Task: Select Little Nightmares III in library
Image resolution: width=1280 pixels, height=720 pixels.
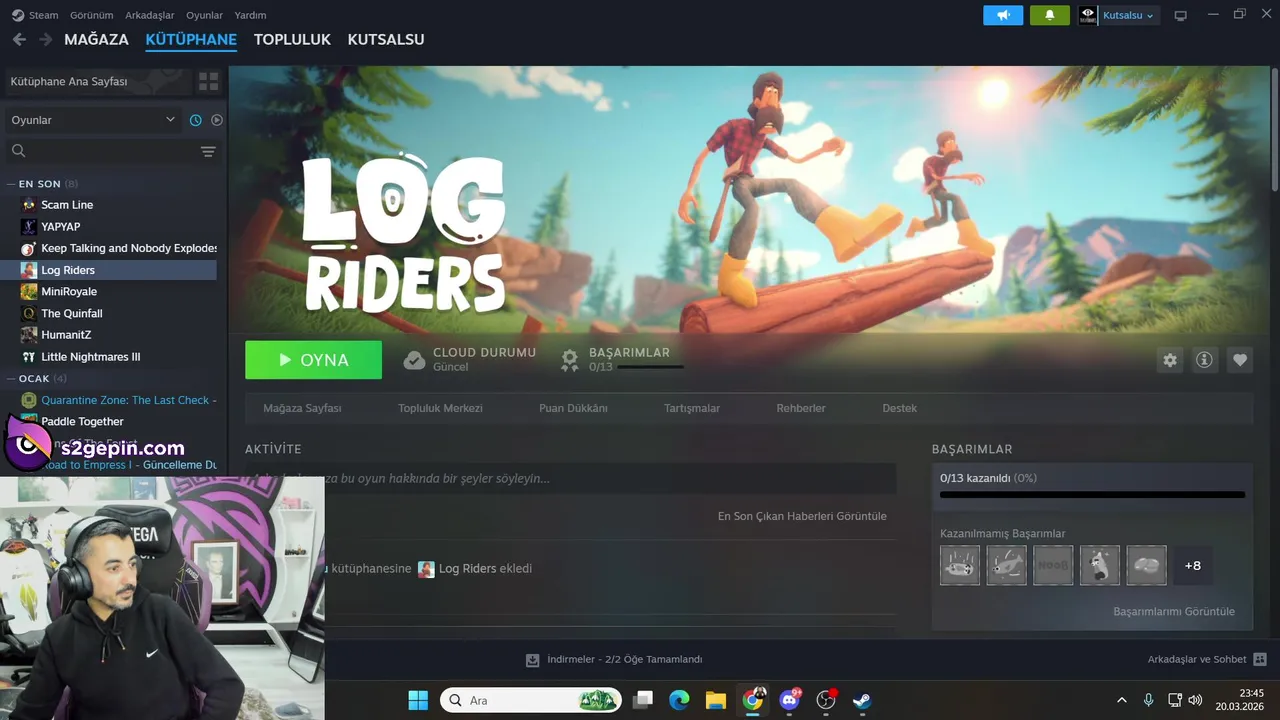Action: click(x=90, y=357)
